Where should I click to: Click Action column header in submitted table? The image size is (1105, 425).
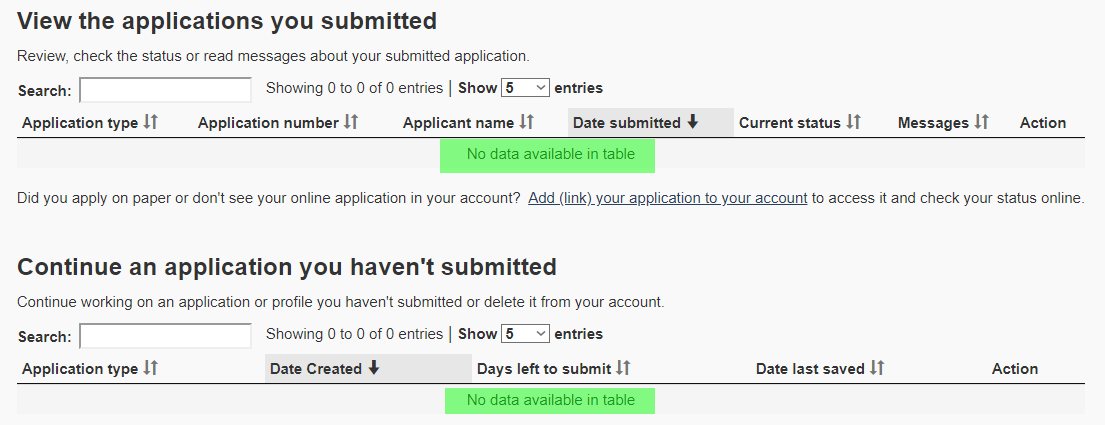(x=1042, y=123)
